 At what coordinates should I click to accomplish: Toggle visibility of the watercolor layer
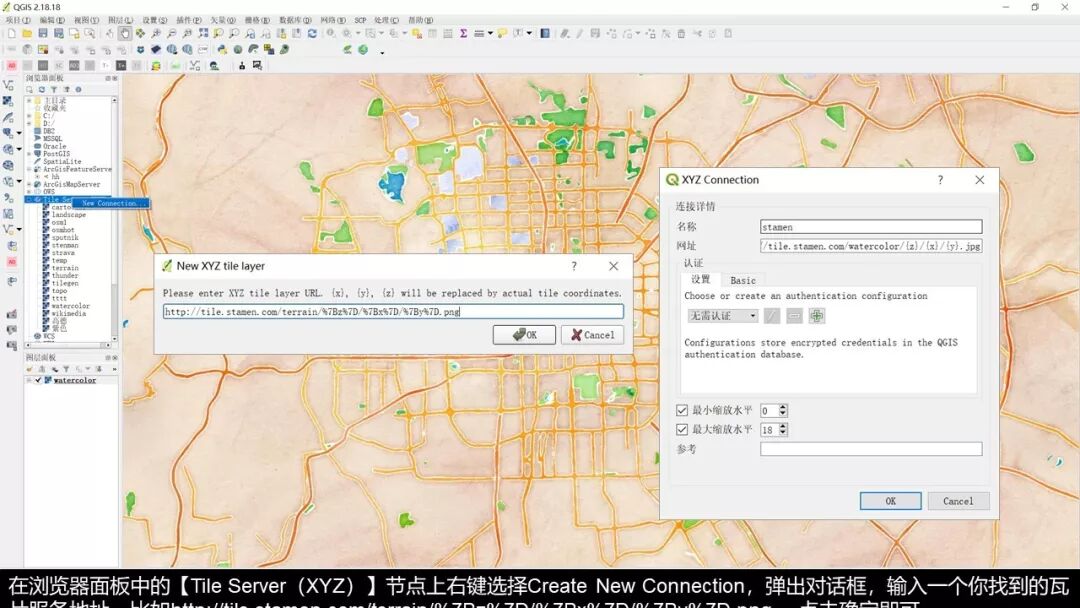[38, 380]
